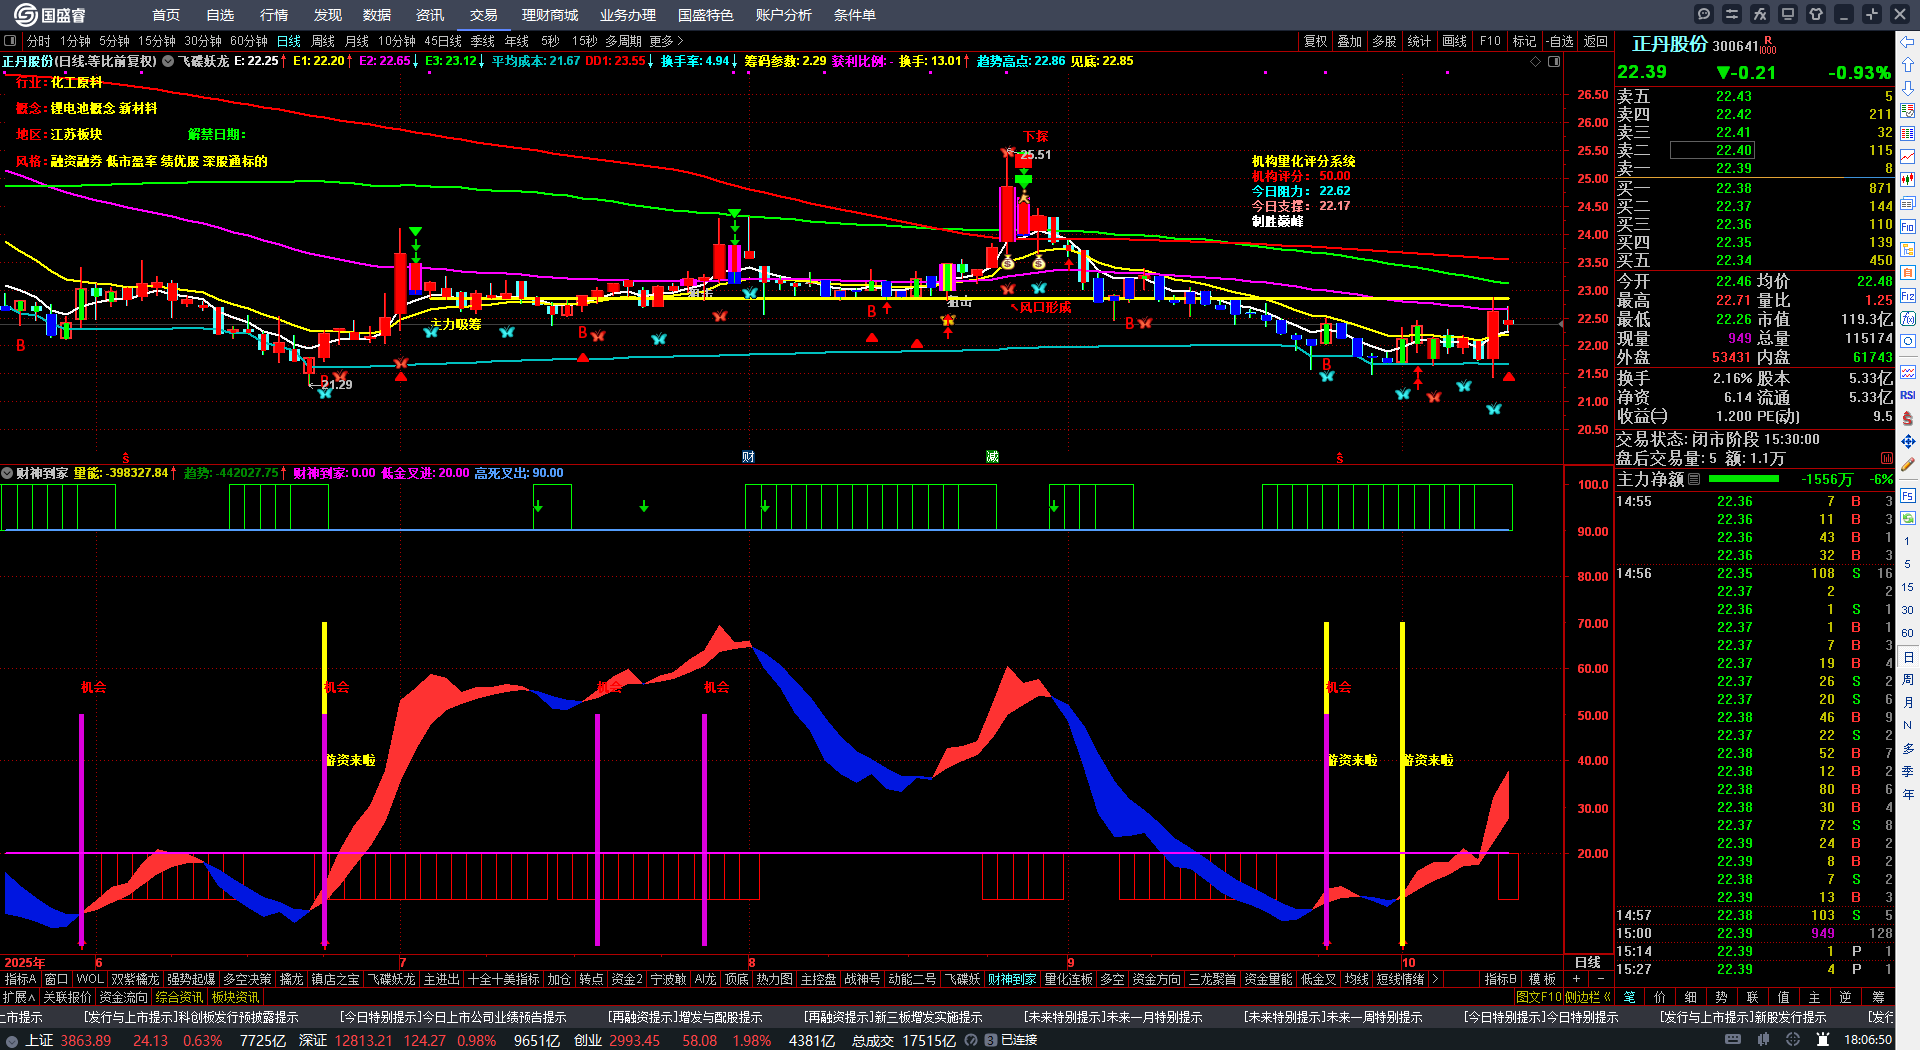
Task: Click the keyboard icon in status bar
Action: click(x=1733, y=1040)
